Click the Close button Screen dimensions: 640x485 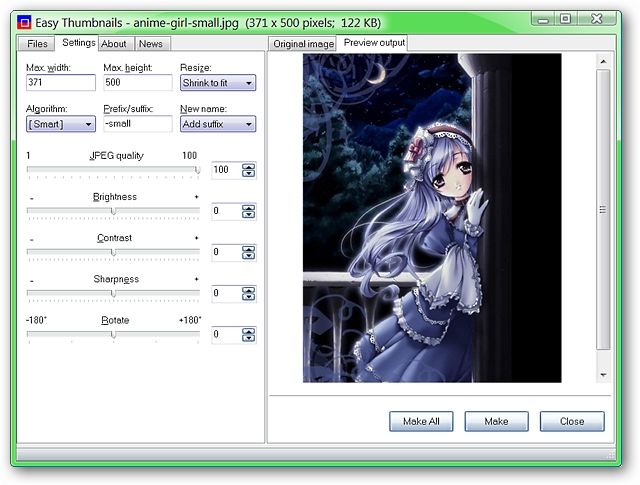572,421
